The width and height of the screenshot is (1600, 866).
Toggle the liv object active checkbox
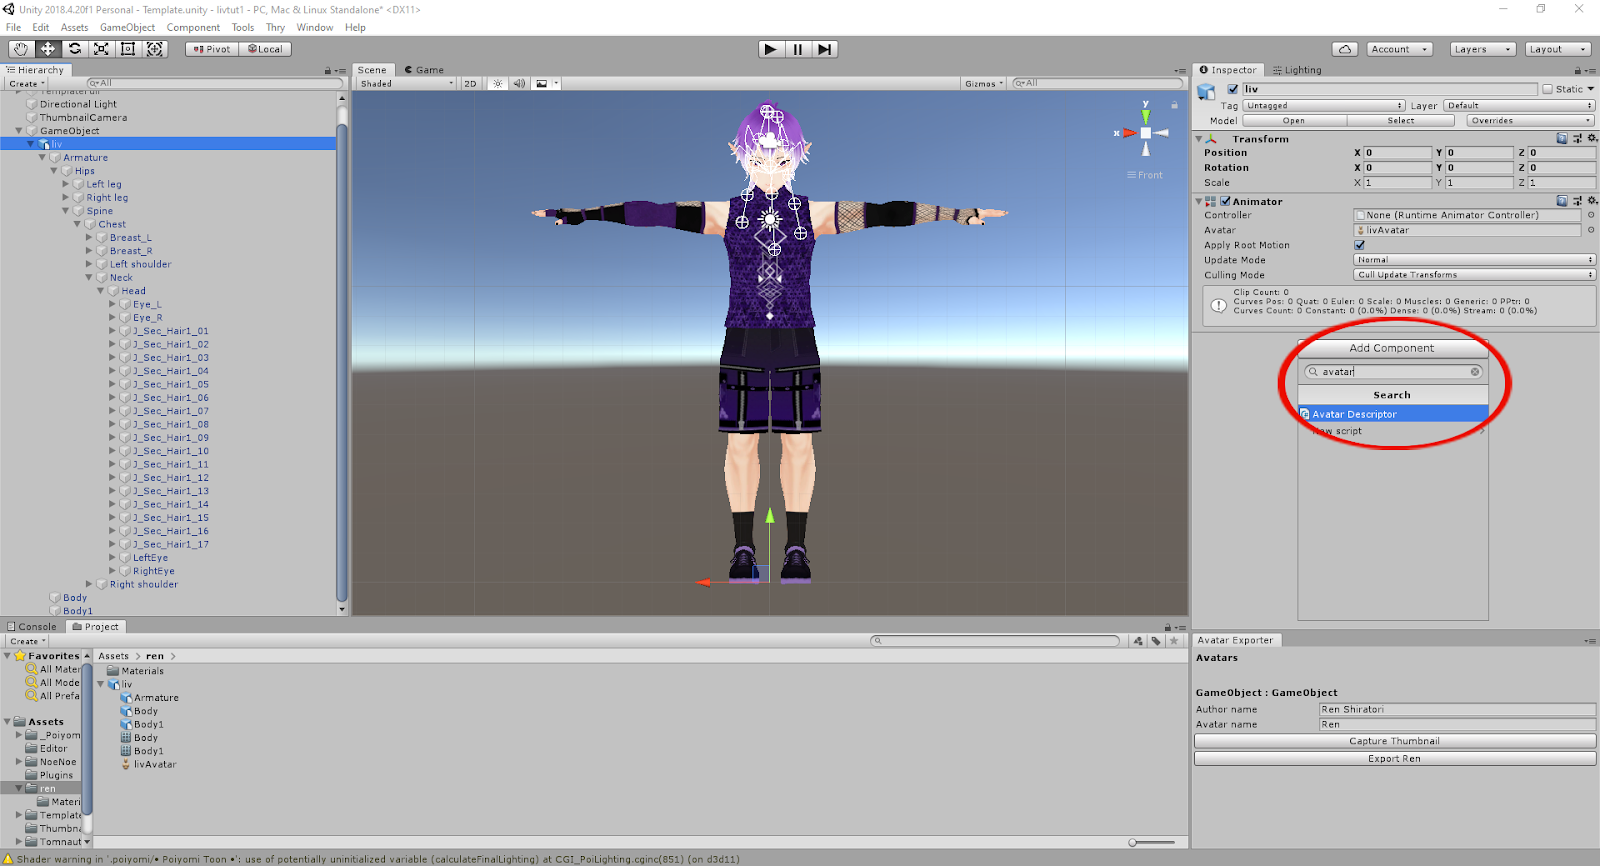click(1233, 89)
